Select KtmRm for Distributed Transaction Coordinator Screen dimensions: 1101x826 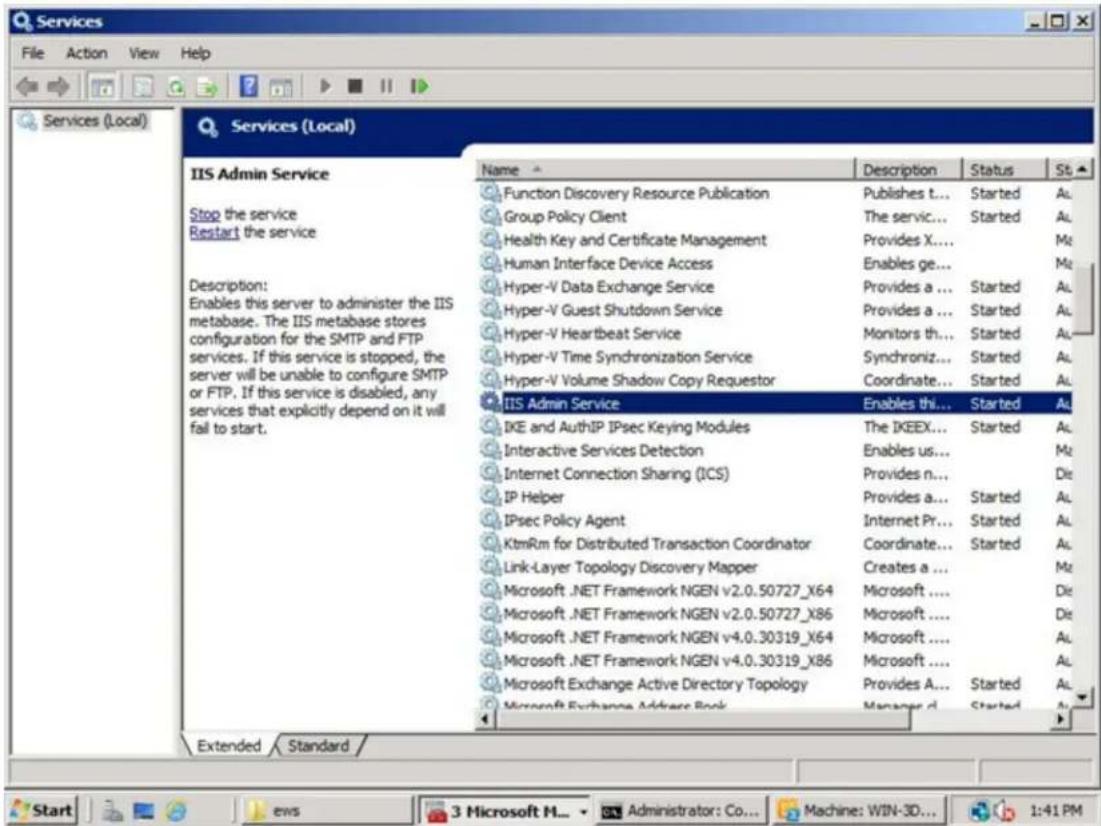tap(776, 544)
